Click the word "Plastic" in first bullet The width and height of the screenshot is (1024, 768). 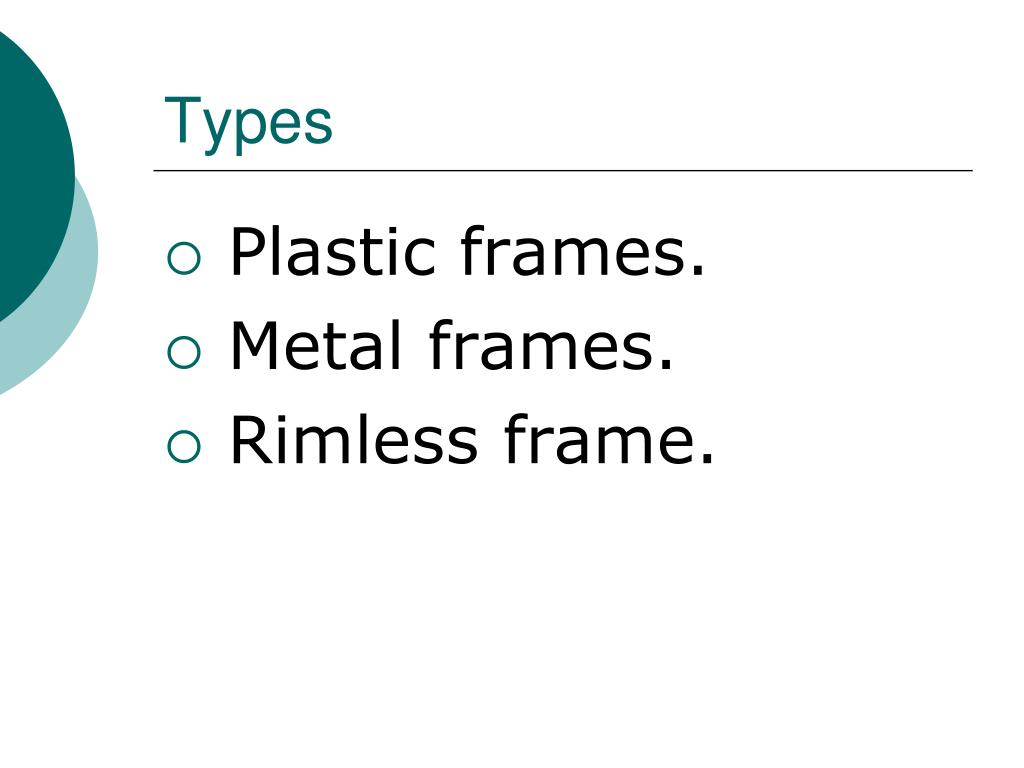coord(332,251)
